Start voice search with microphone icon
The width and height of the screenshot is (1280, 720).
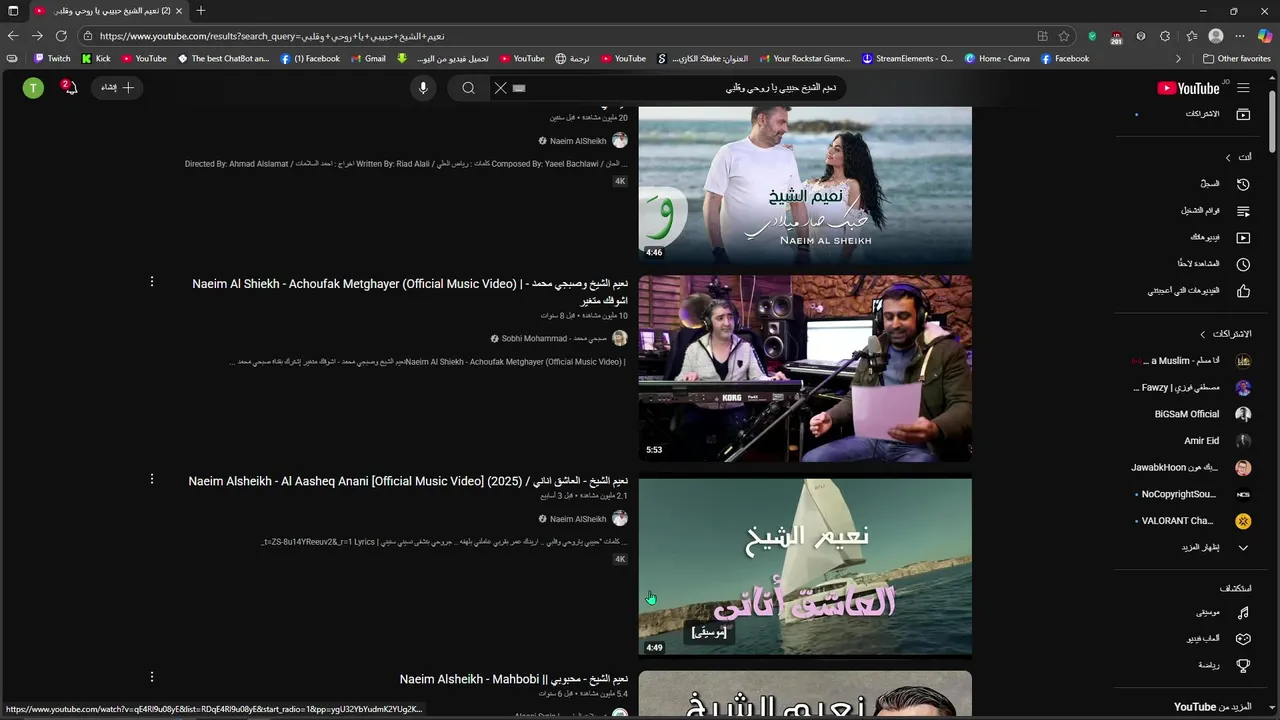click(x=423, y=88)
